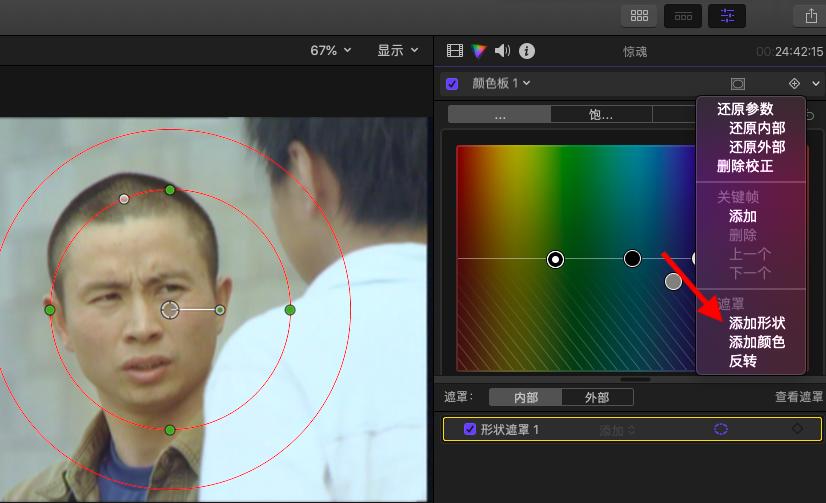The width and height of the screenshot is (826, 503).
Task: Click the mask center control in viewer
Action: (170, 310)
